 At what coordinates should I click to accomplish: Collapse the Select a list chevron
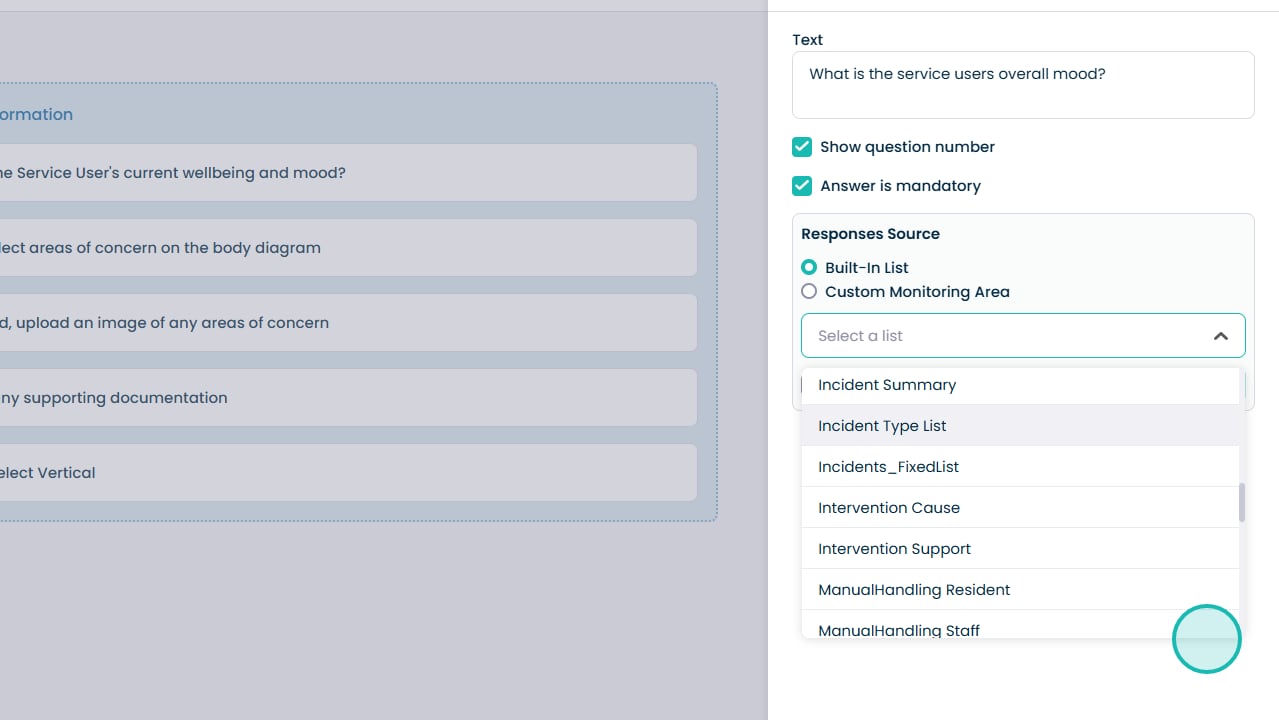[x=1220, y=336]
